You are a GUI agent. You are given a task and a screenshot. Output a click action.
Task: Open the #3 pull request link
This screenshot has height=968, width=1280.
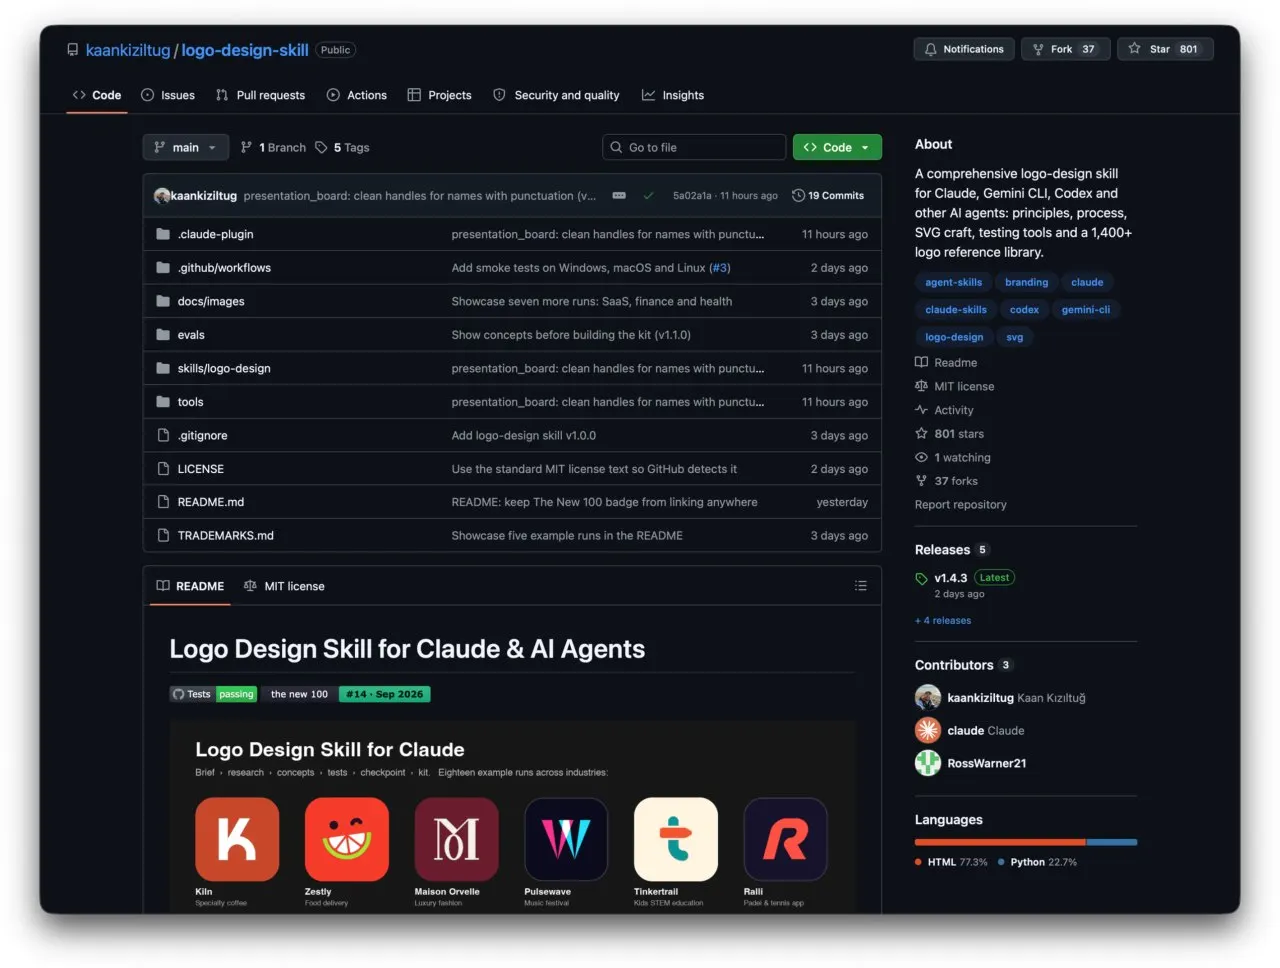[x=720, y=268]
